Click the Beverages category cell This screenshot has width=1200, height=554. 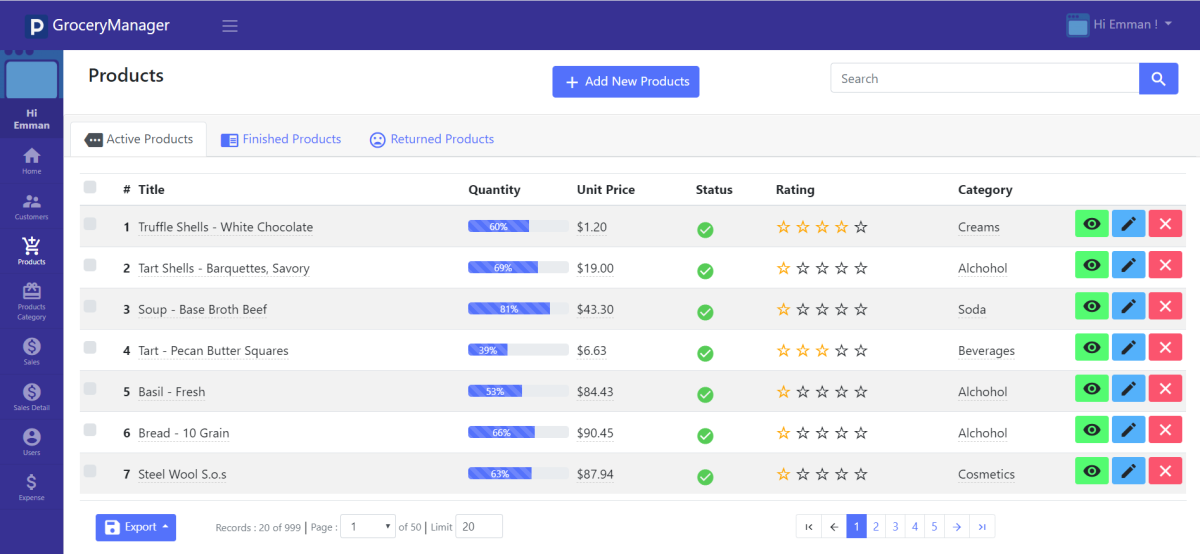[986, 351]
